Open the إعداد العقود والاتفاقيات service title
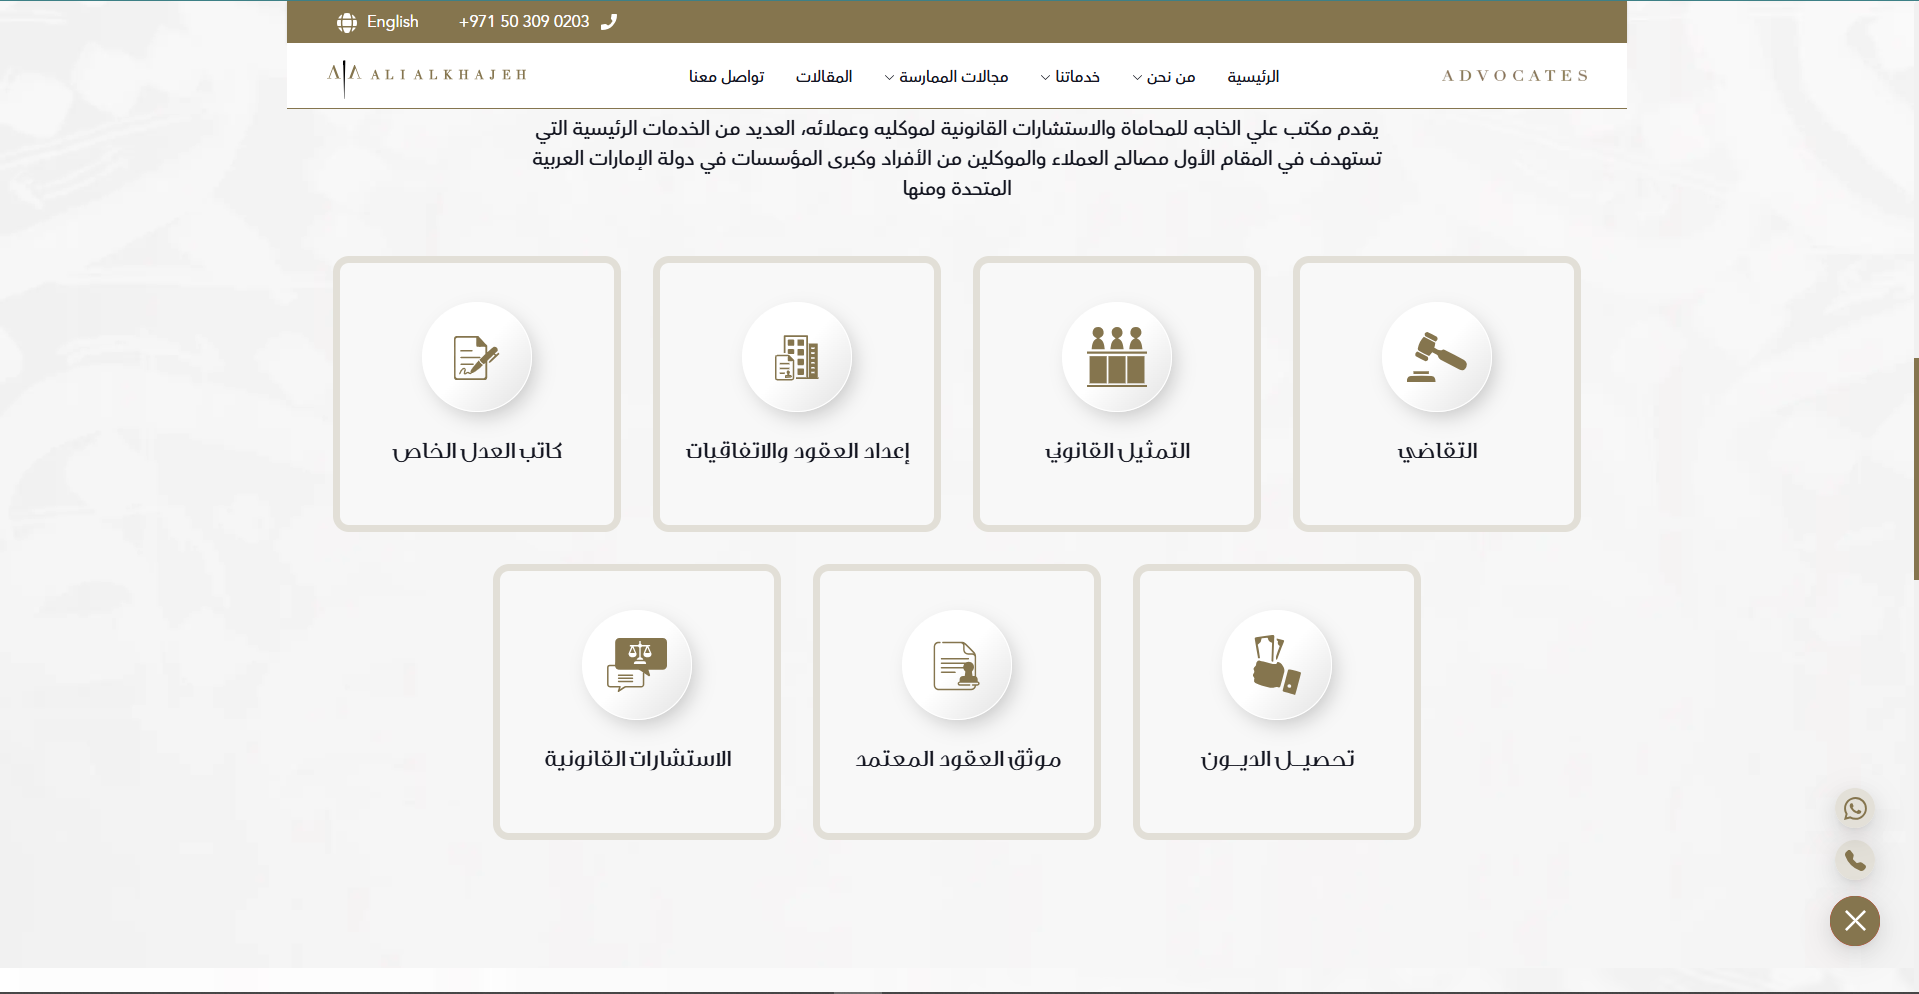The height and width of the screenshot is (994, 1919). coord(797,451)
